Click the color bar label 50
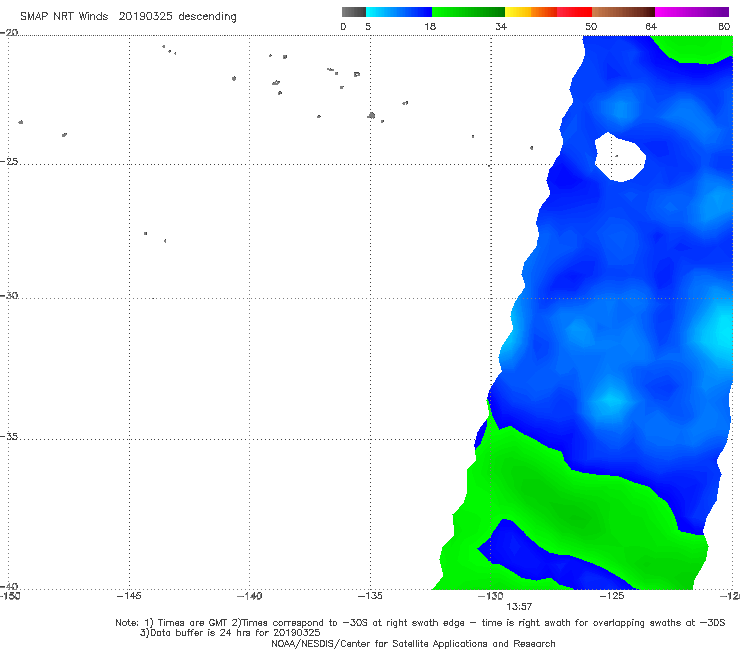The height and width of the screenshot is (650, 740). point(591,26)
